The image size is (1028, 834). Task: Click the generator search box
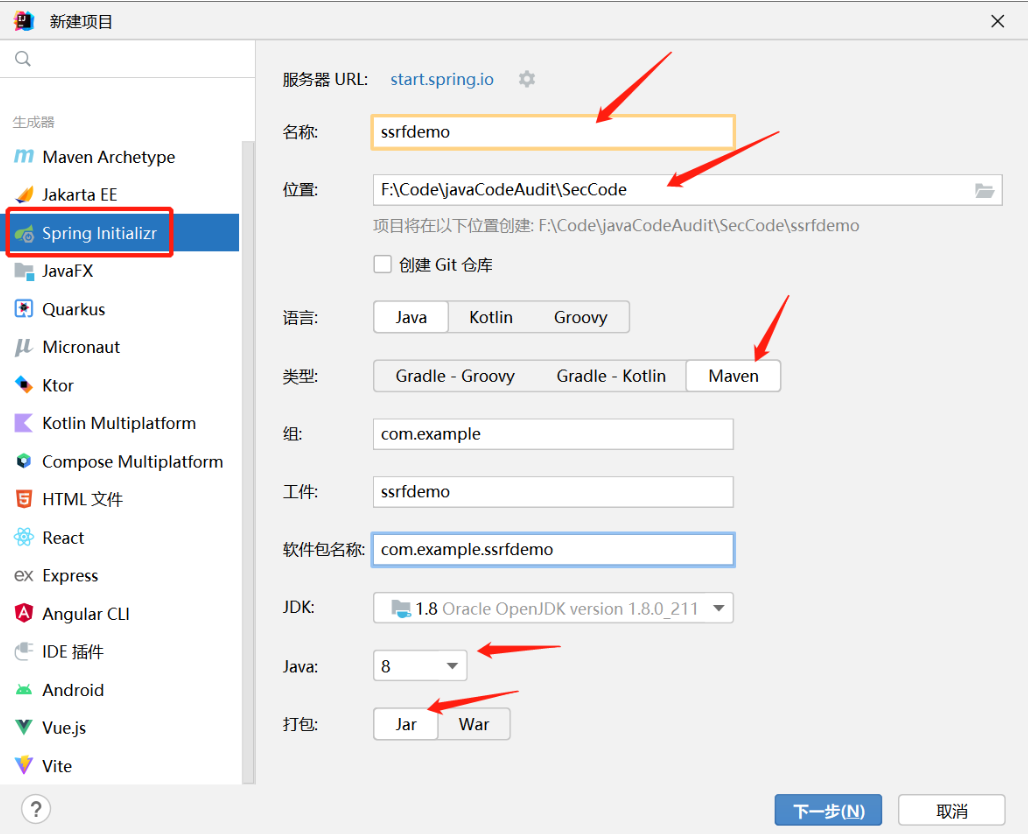(x=128, y=59)
